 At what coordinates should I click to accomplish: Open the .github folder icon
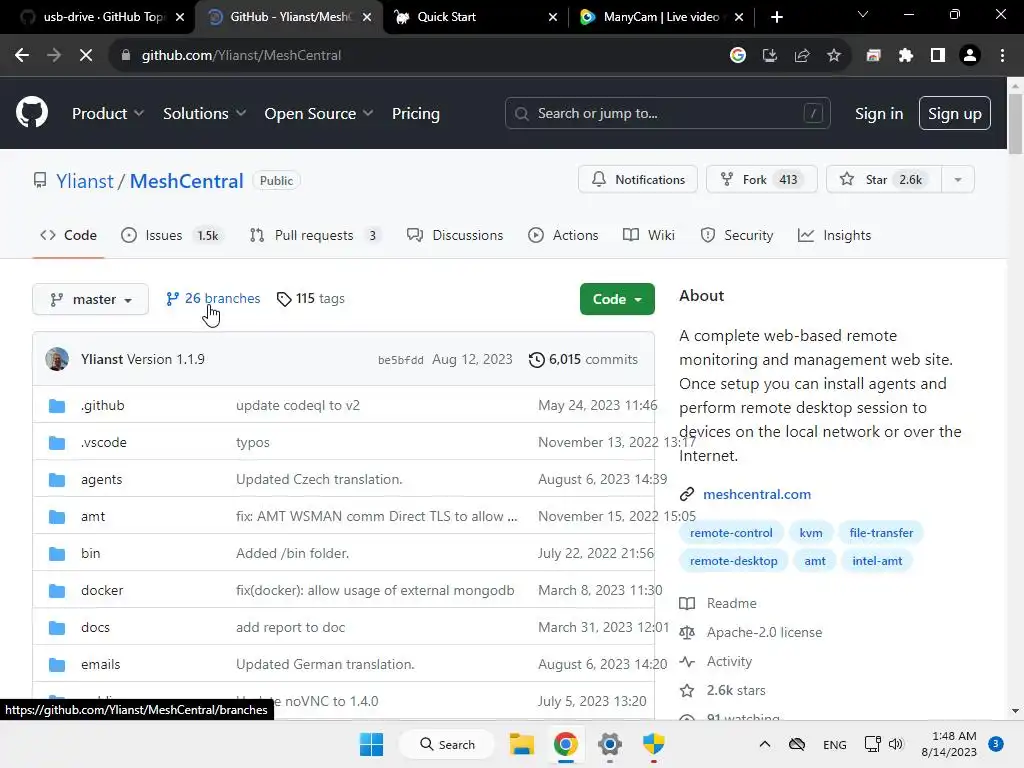pyautogui.click(x=57, y=406)
